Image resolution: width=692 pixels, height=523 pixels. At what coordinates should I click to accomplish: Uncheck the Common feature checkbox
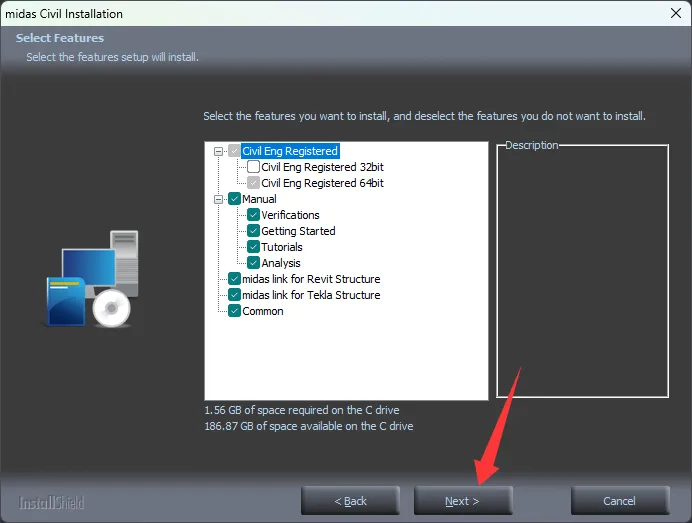point(234,311)
